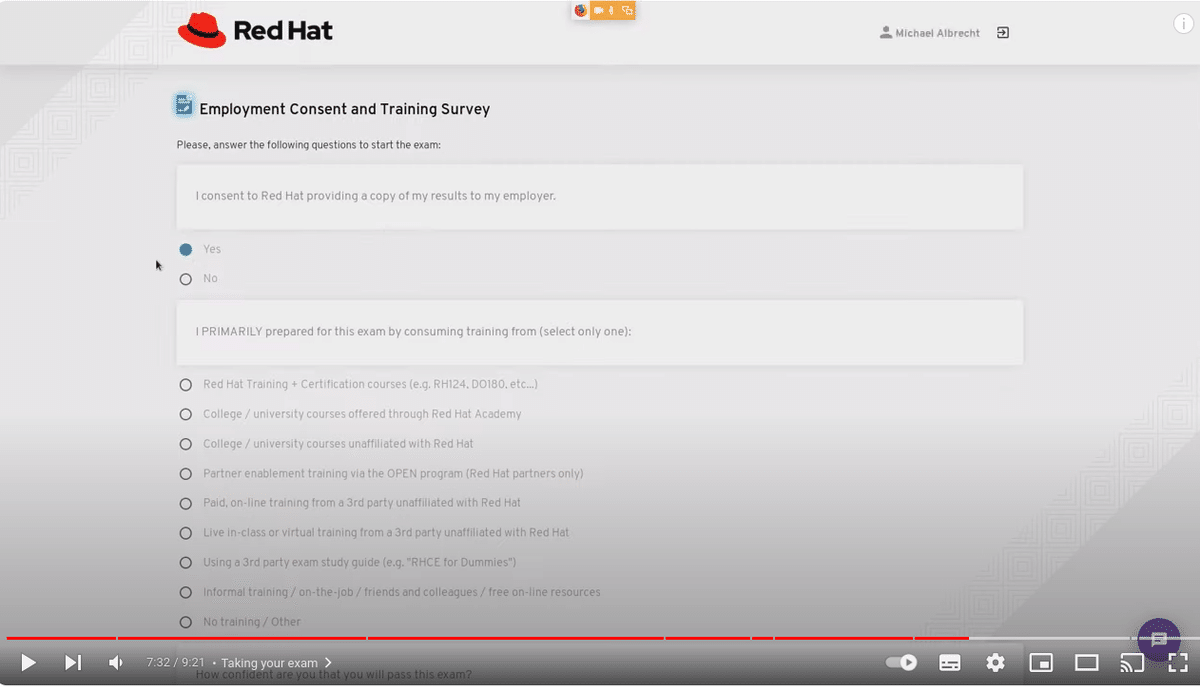Select courses offered through Red Hat Academy
Image resolution: width=1200 pixels, height=687 pixels.
pos(185,414)
